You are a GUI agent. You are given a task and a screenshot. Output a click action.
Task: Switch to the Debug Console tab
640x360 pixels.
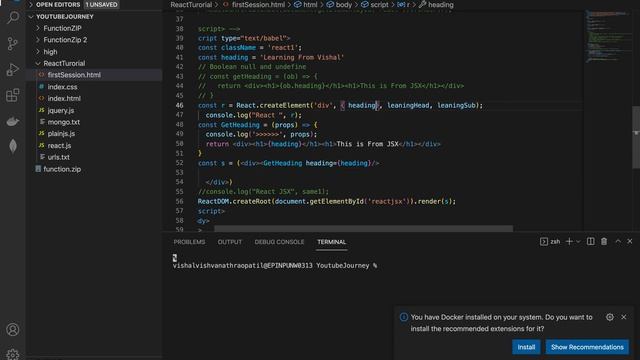click(x=280, y=242)
